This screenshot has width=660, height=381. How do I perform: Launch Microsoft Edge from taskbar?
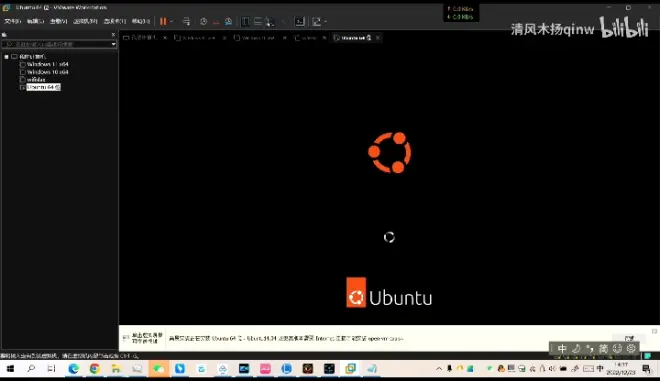[74, 369]
